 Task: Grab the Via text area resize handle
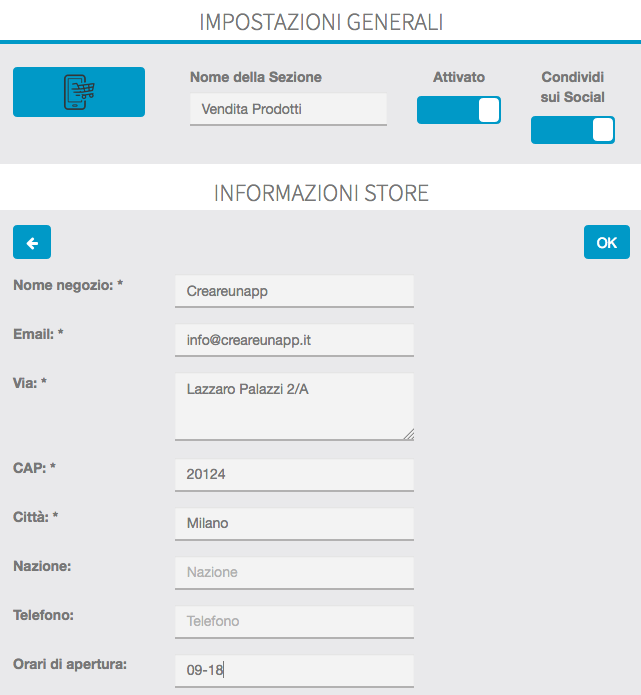coord(409,435)
